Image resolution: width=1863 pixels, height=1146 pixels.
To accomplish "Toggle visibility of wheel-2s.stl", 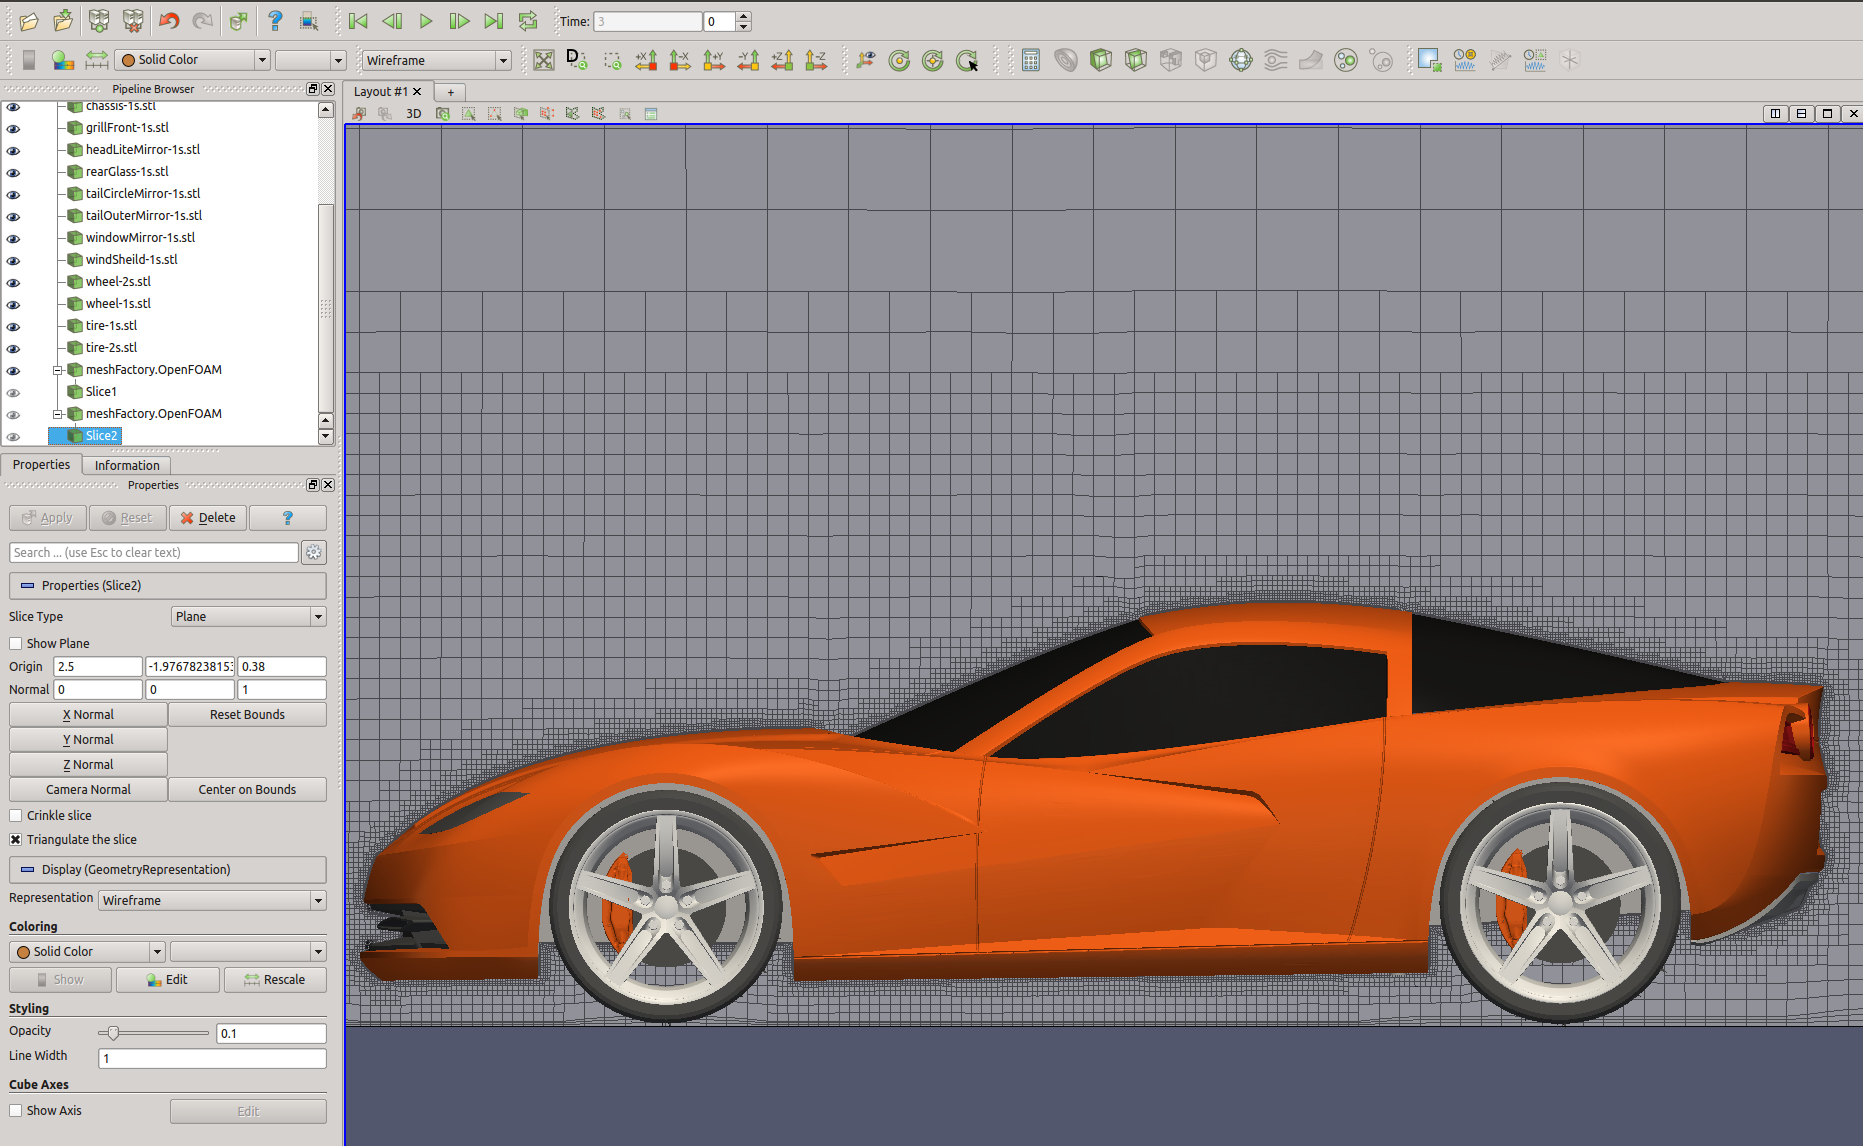I will pos(13,283).
